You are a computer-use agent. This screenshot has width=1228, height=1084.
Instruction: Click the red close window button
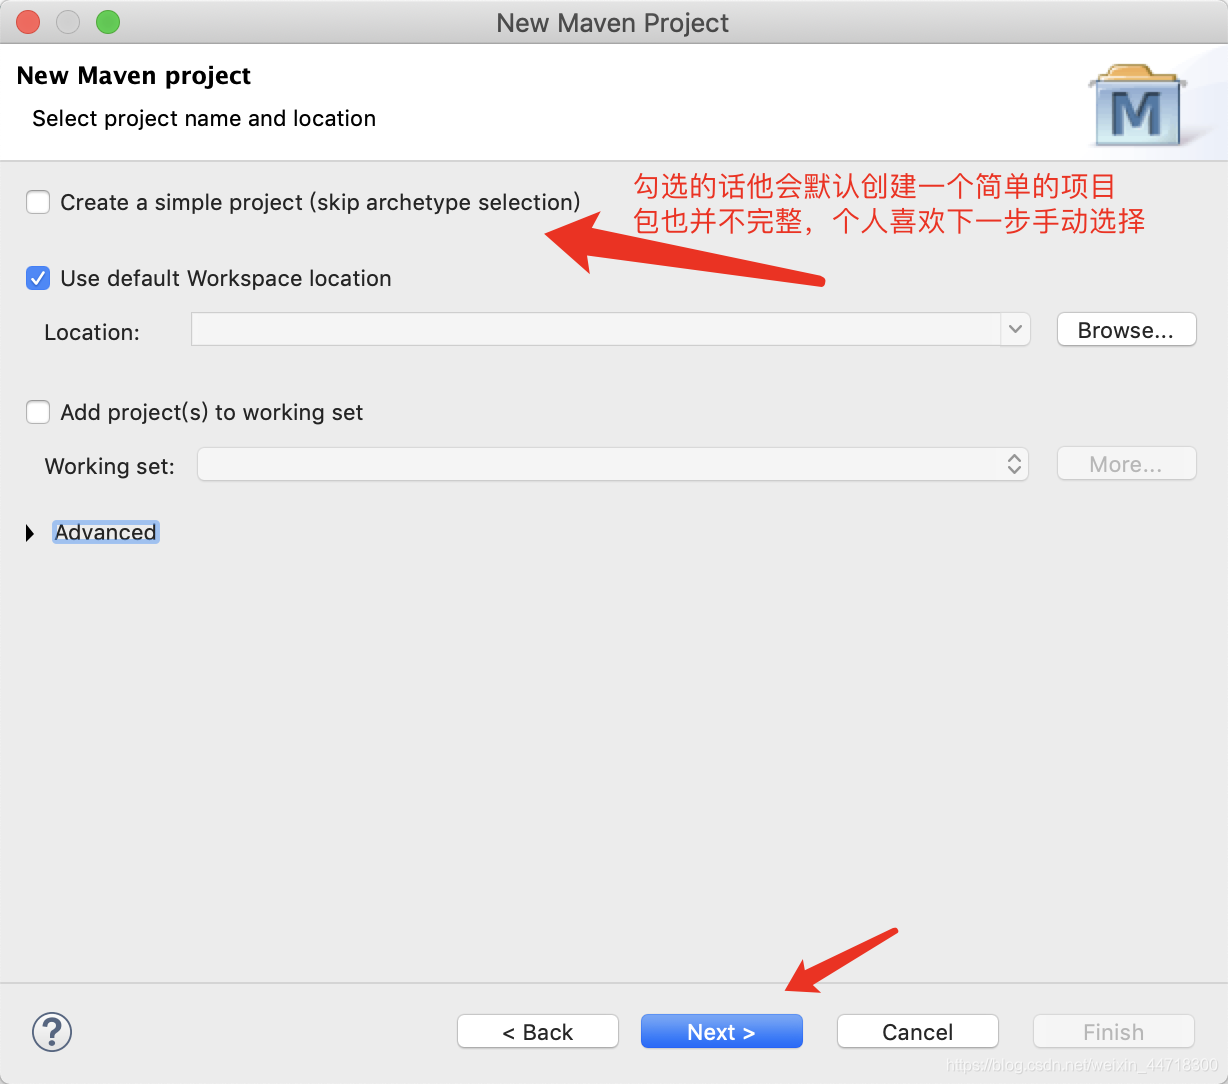pyautogui.click(x=29, y=22)
